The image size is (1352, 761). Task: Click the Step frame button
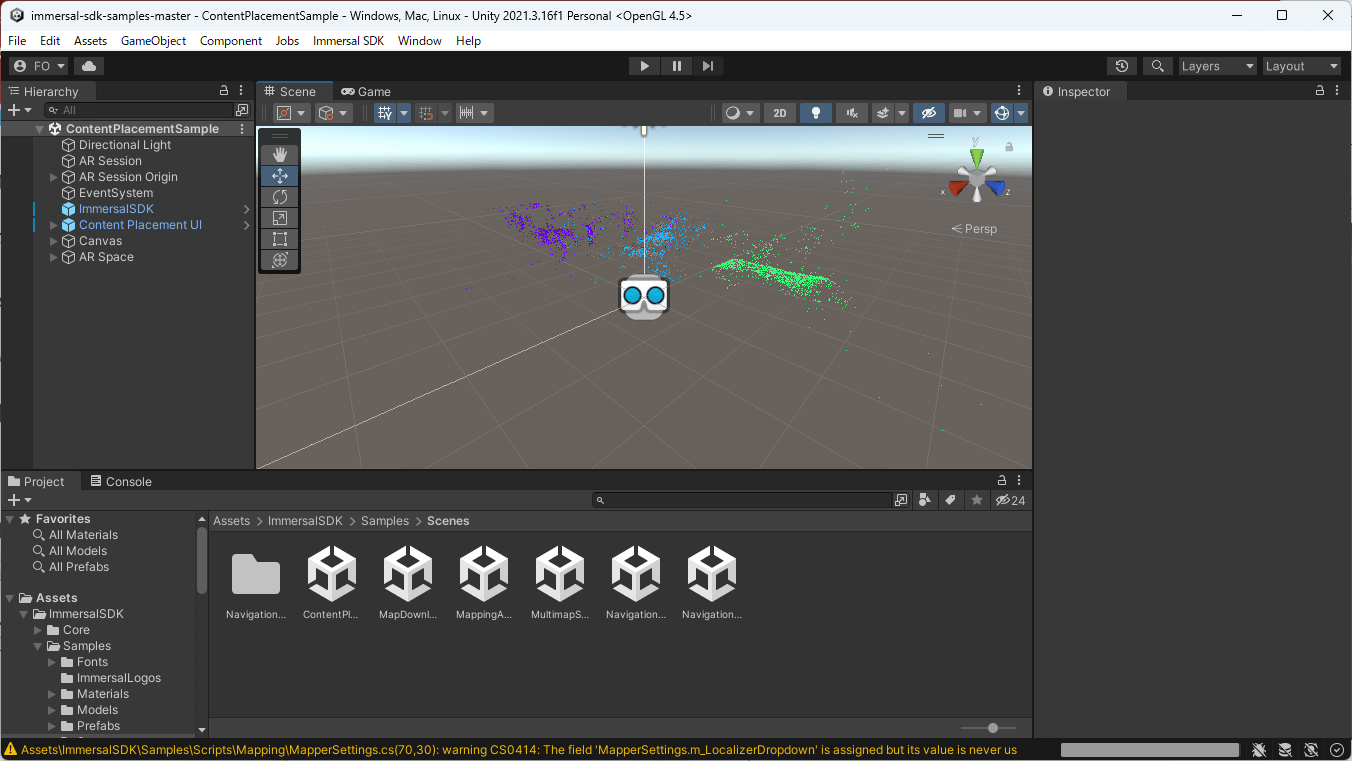click(708, 66)
